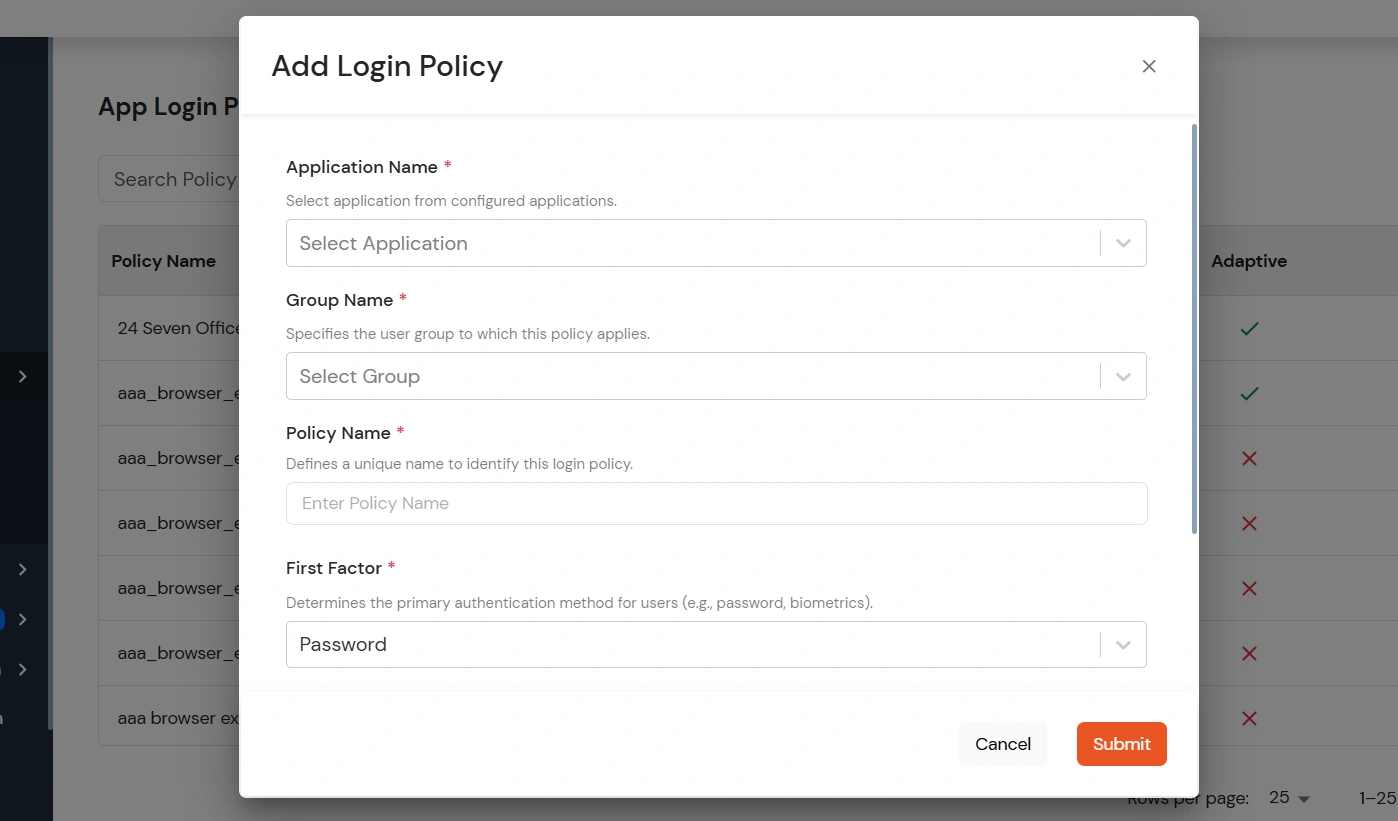Expand the topmost sidebar menu item
1398x821 pixels.
pyautogui.click(x=24, y=377)
